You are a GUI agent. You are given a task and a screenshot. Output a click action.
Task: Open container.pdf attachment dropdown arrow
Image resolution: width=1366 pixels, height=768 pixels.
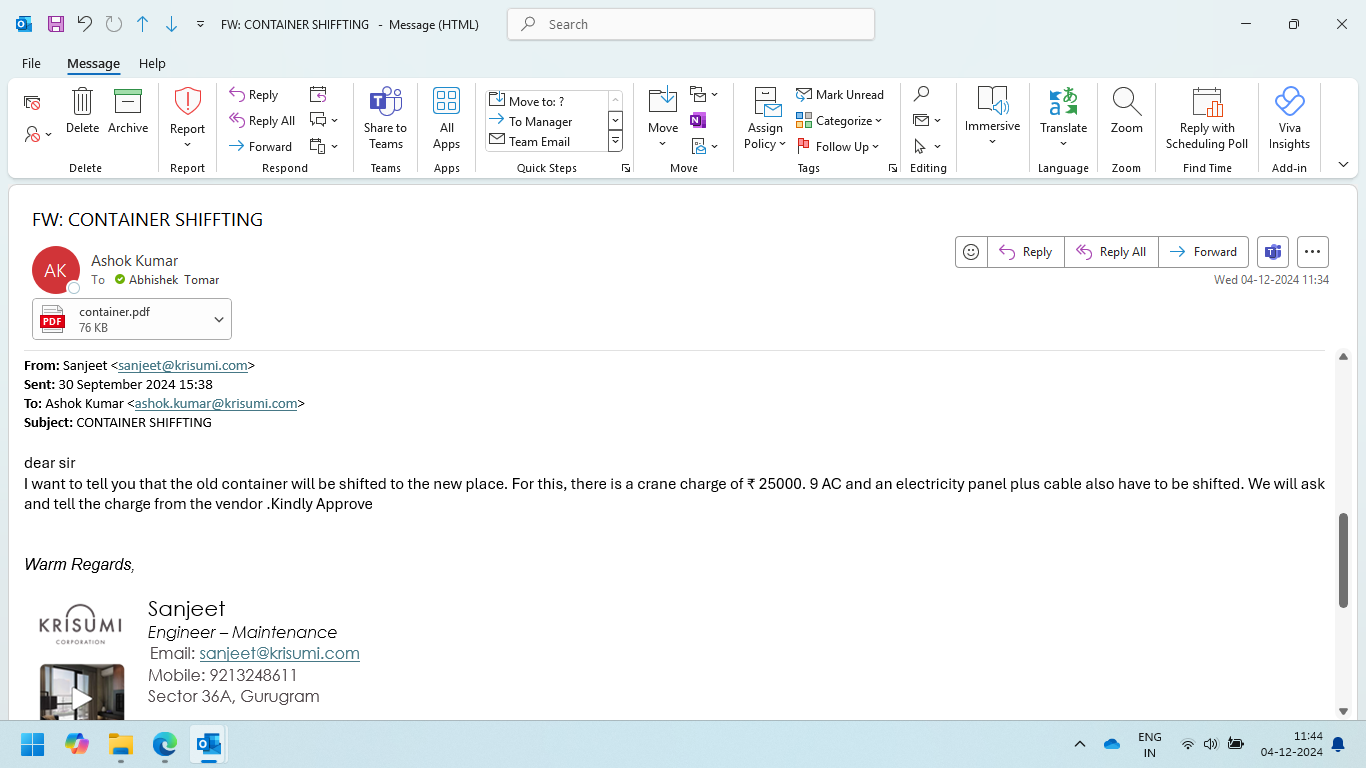pyautogui.click(x=219, y=320)
